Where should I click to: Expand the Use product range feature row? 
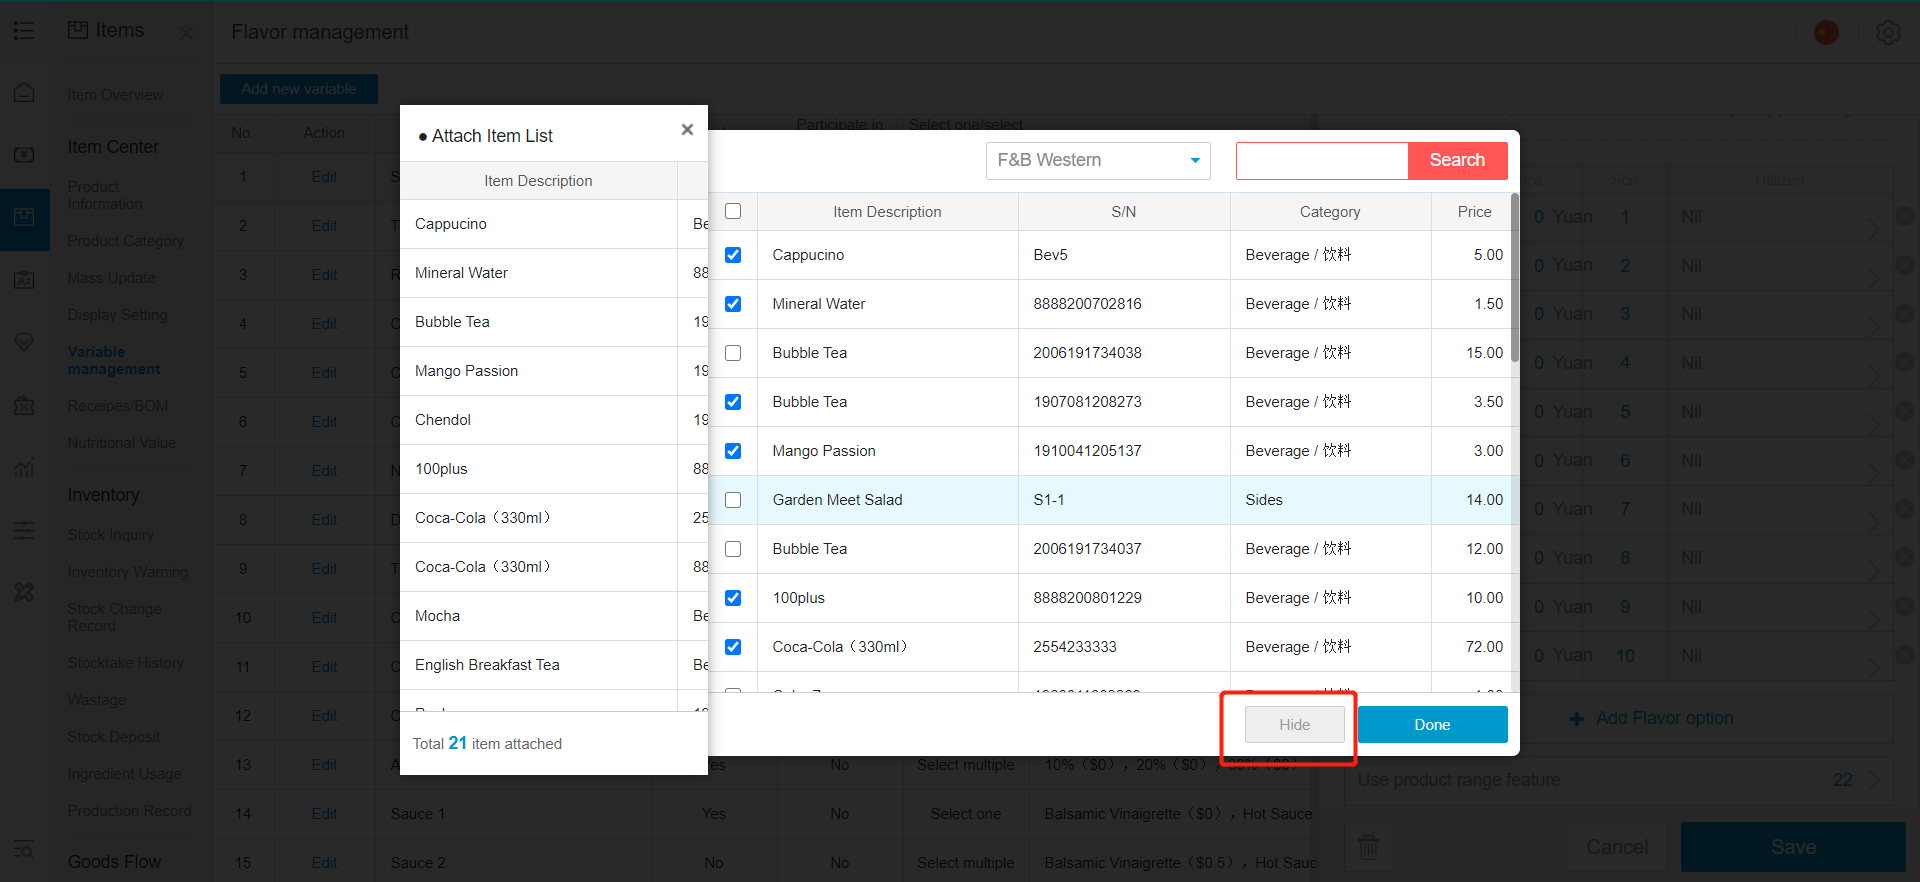tap(1619, 780)
